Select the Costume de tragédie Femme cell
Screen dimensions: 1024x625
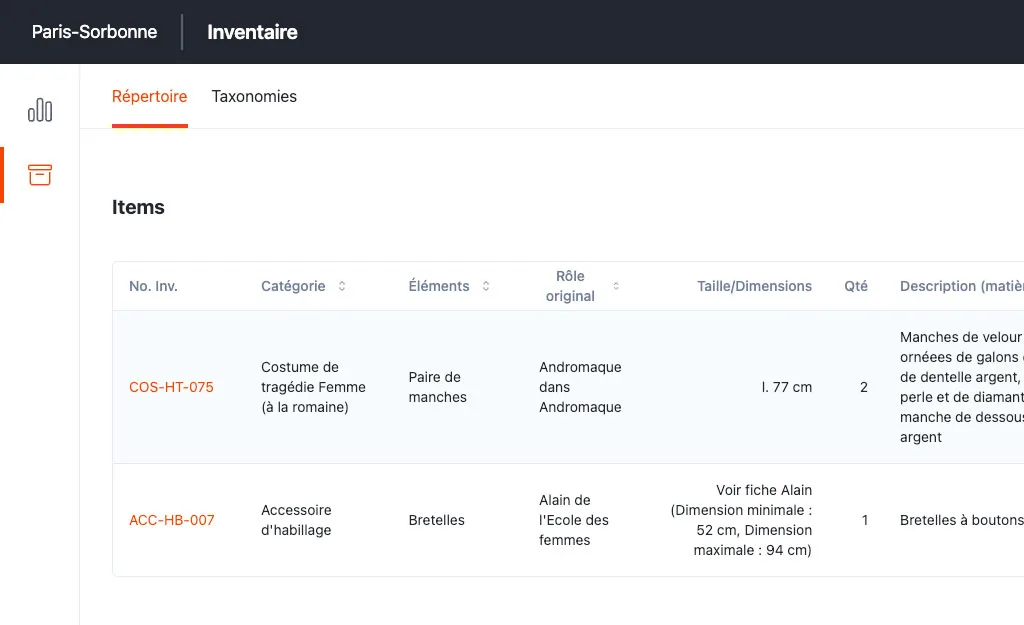313,387
